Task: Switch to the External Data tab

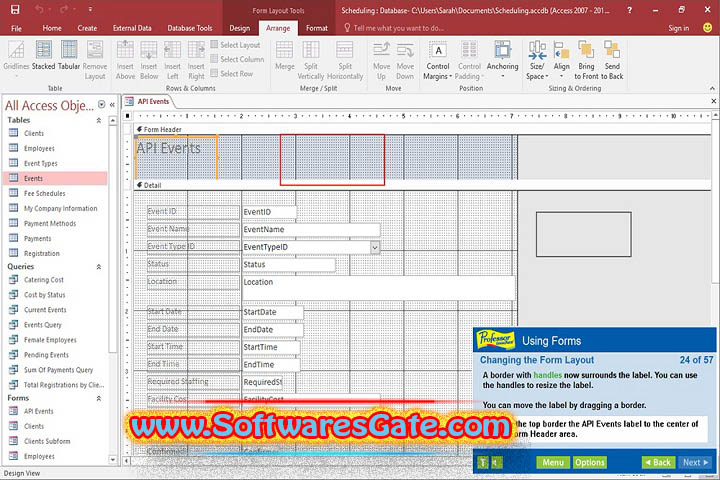Action: [x=132, y=28]
